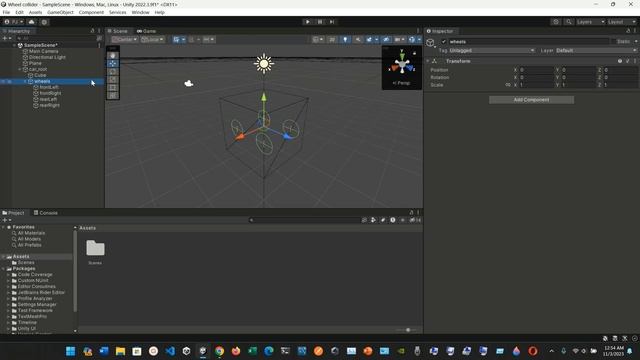Open Transform presets icon
This screenshot has width=640, height=360.
point(627,61)
